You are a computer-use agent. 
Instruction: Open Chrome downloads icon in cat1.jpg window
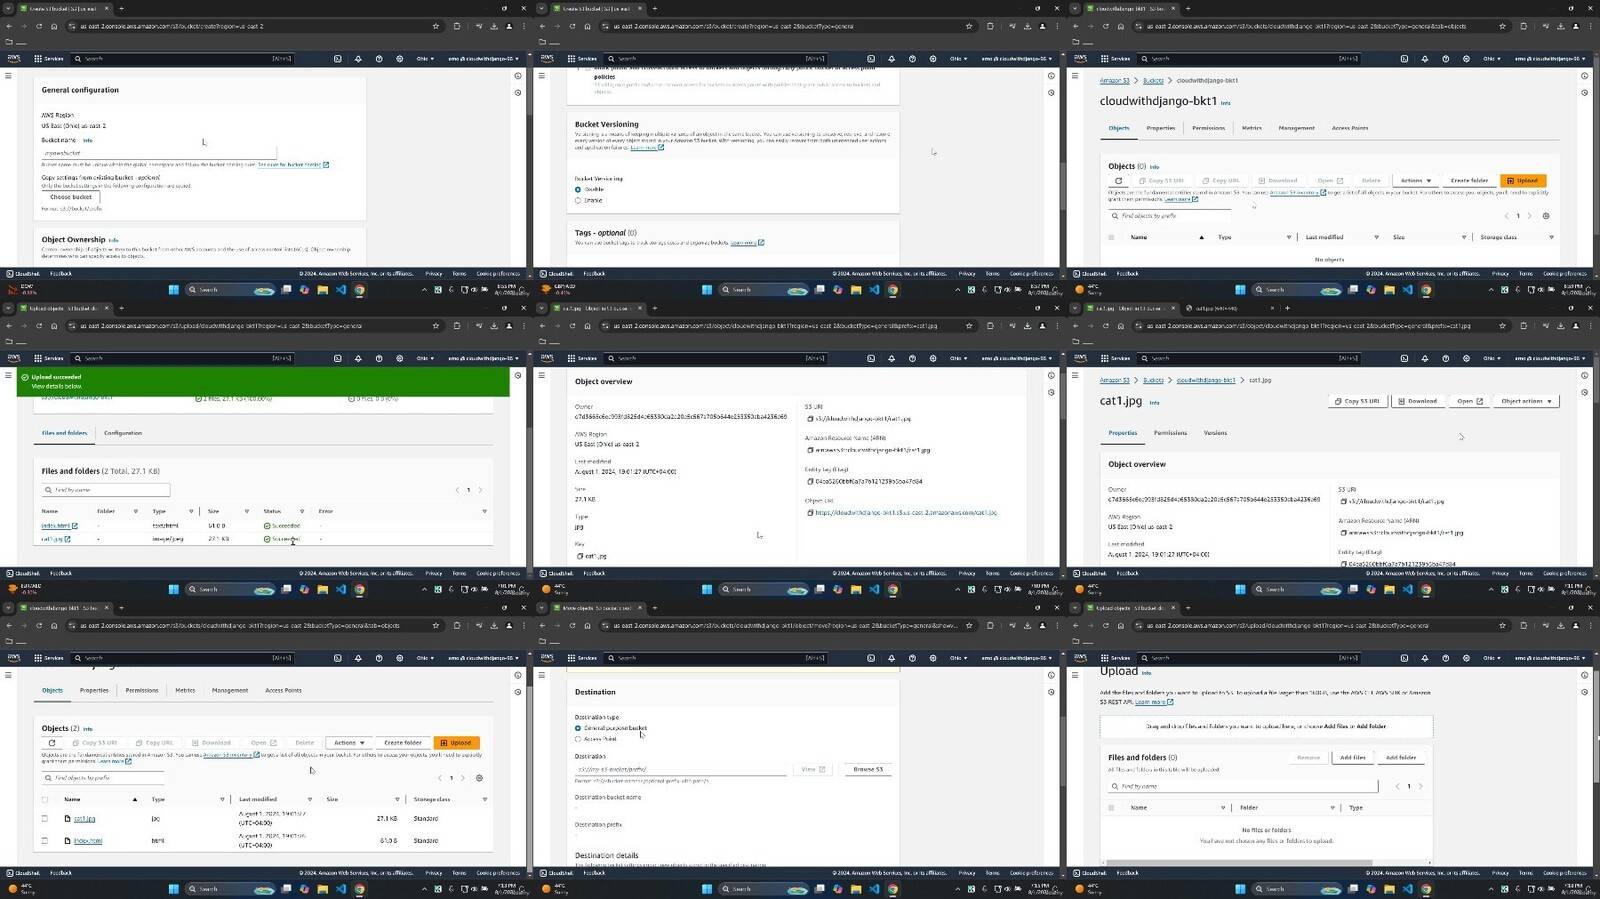[1560, 326]
